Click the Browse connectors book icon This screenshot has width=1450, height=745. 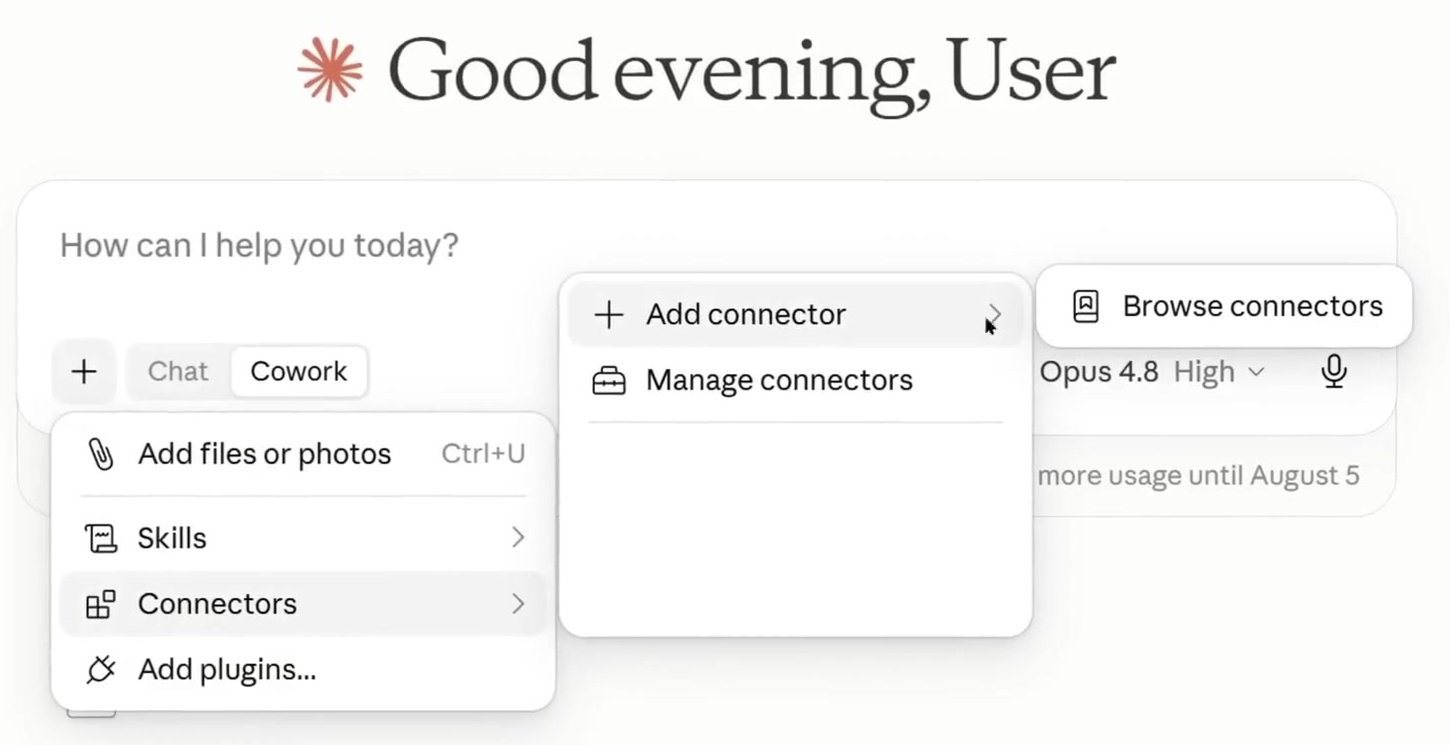click(x=1086, y=306)
